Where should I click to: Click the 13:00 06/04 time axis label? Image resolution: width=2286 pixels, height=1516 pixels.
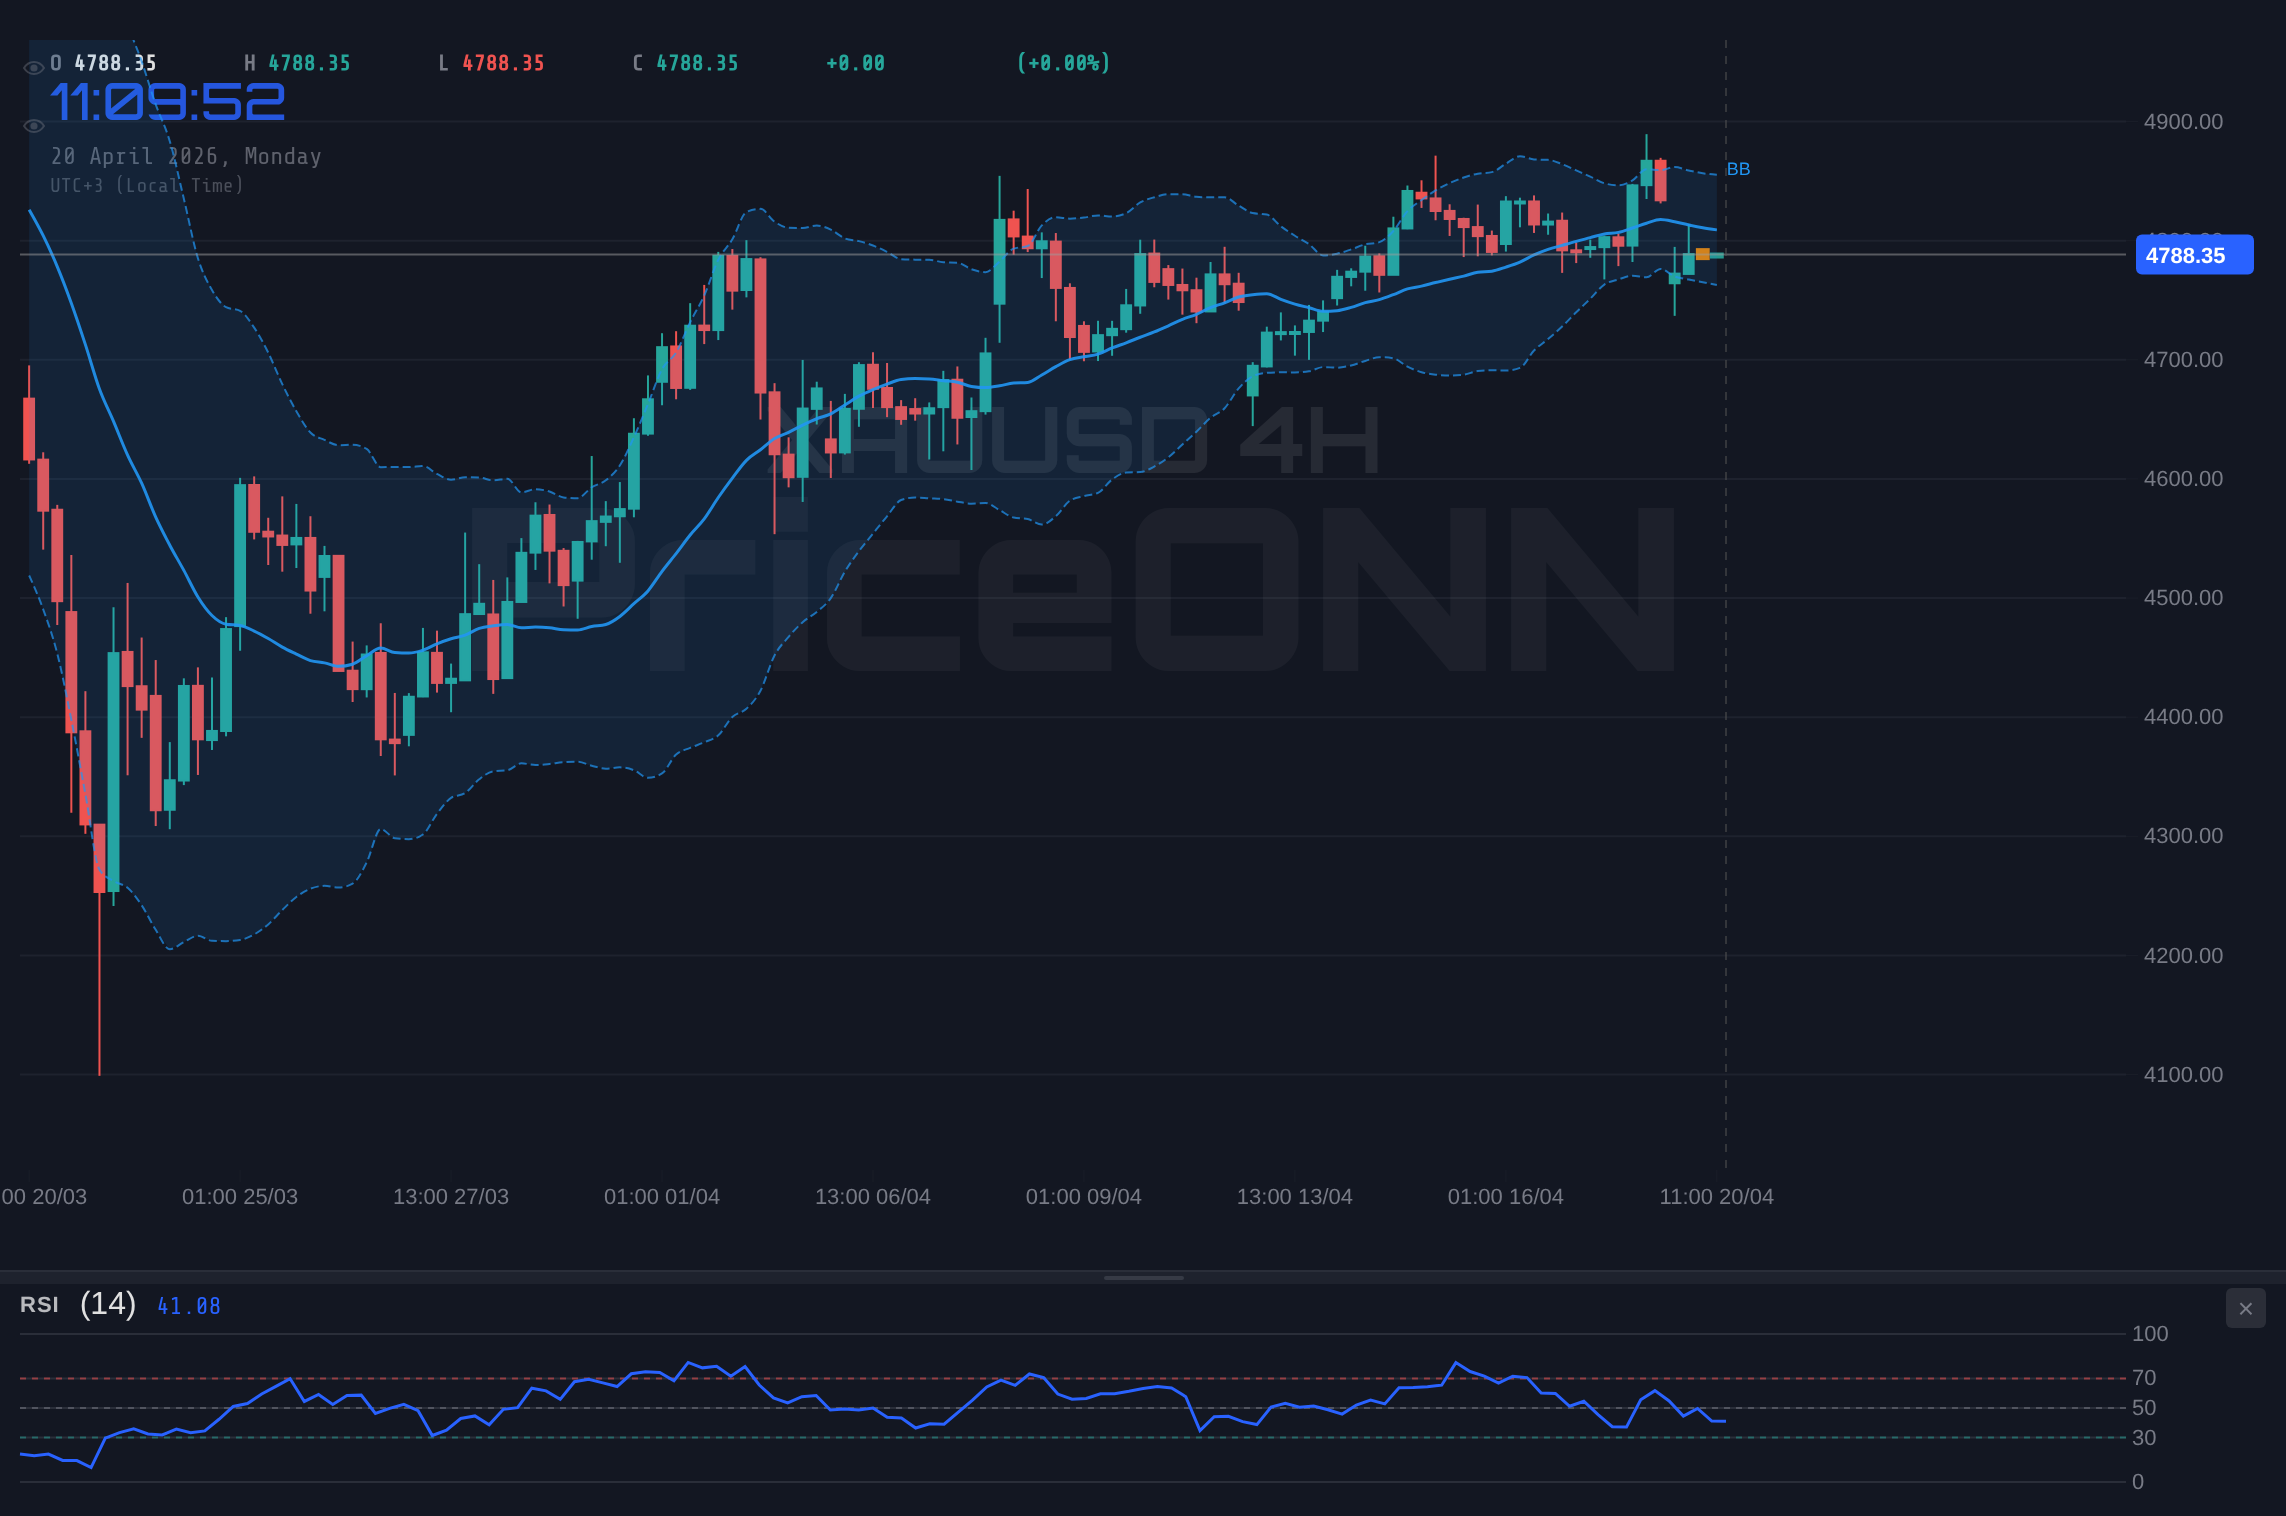[x=873, y=1197]
